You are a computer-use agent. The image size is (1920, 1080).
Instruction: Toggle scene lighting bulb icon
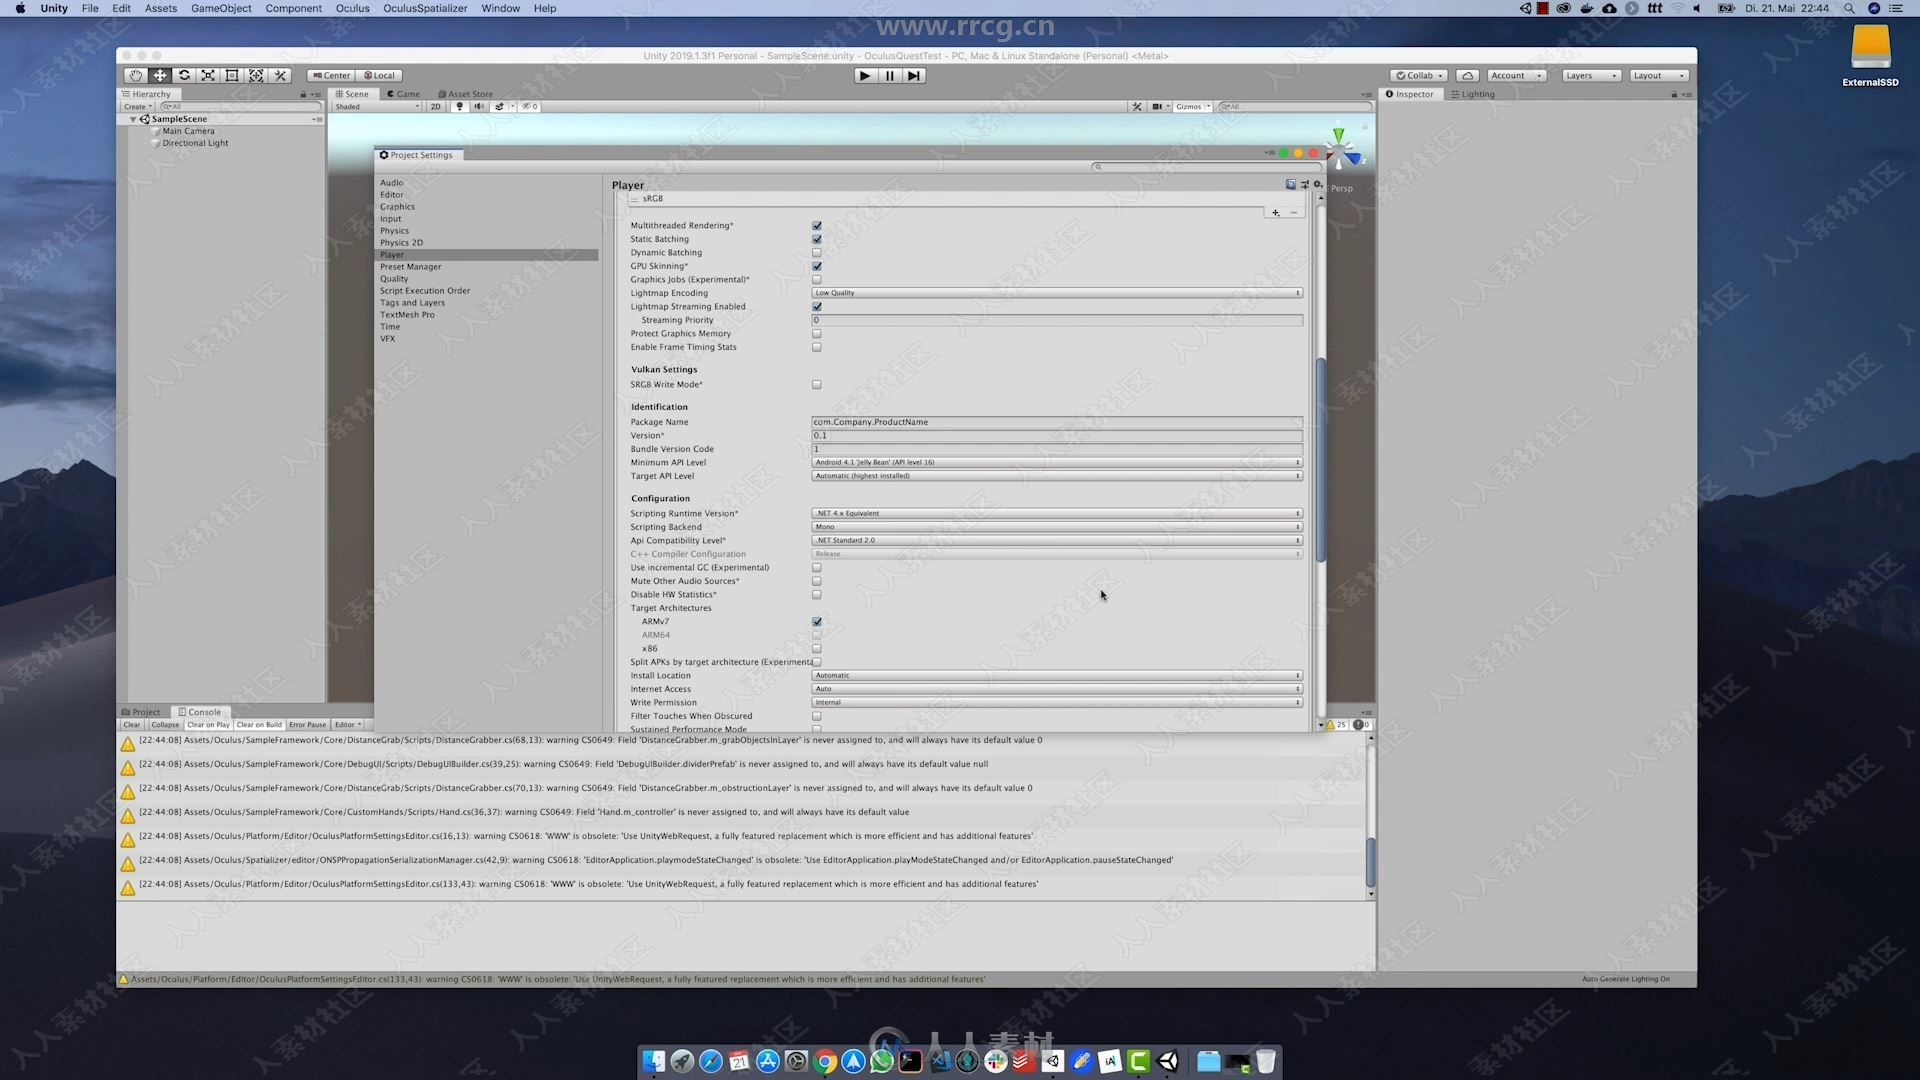coord(460,106)
